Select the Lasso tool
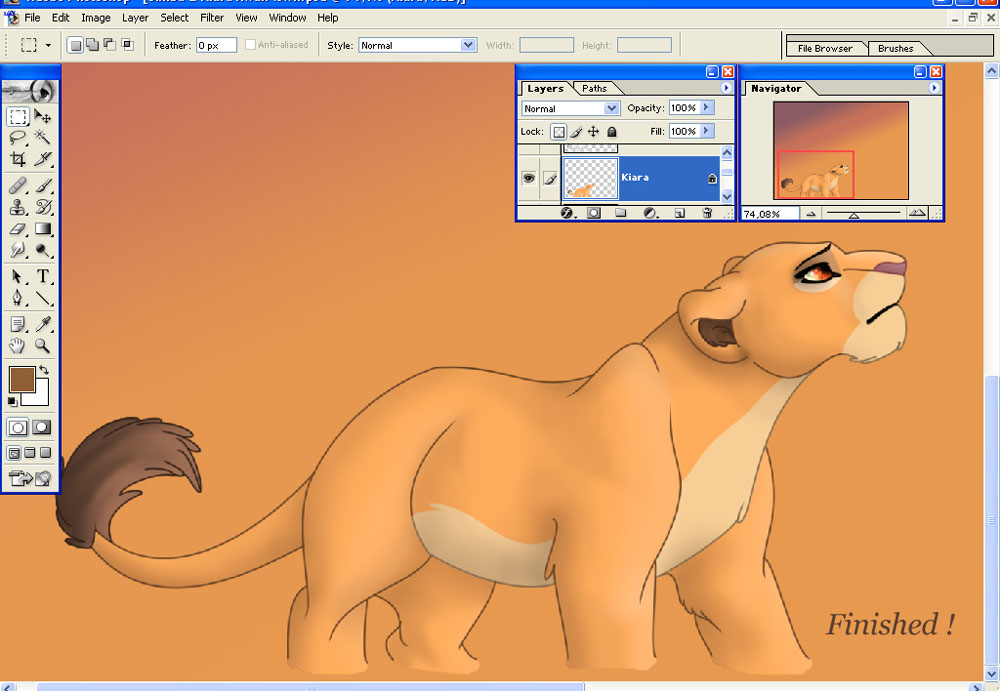The width and height of the screenshot is (1000, 691). 18,137
